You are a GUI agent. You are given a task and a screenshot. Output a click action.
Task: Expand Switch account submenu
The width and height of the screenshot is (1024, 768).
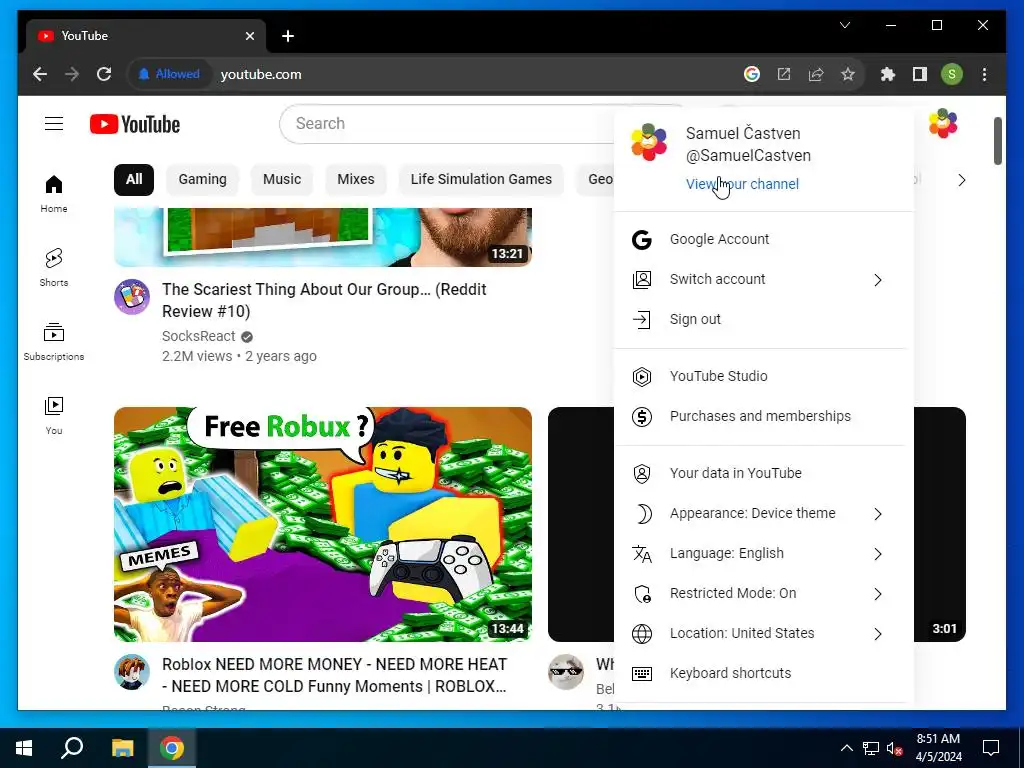(x=878, y=280)
